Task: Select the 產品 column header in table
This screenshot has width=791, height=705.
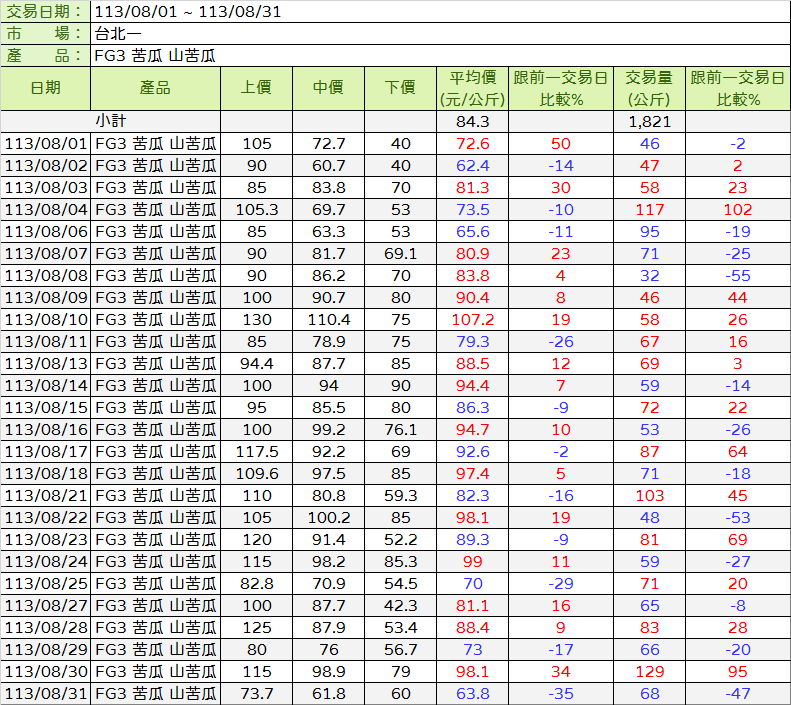Action: 155,88
